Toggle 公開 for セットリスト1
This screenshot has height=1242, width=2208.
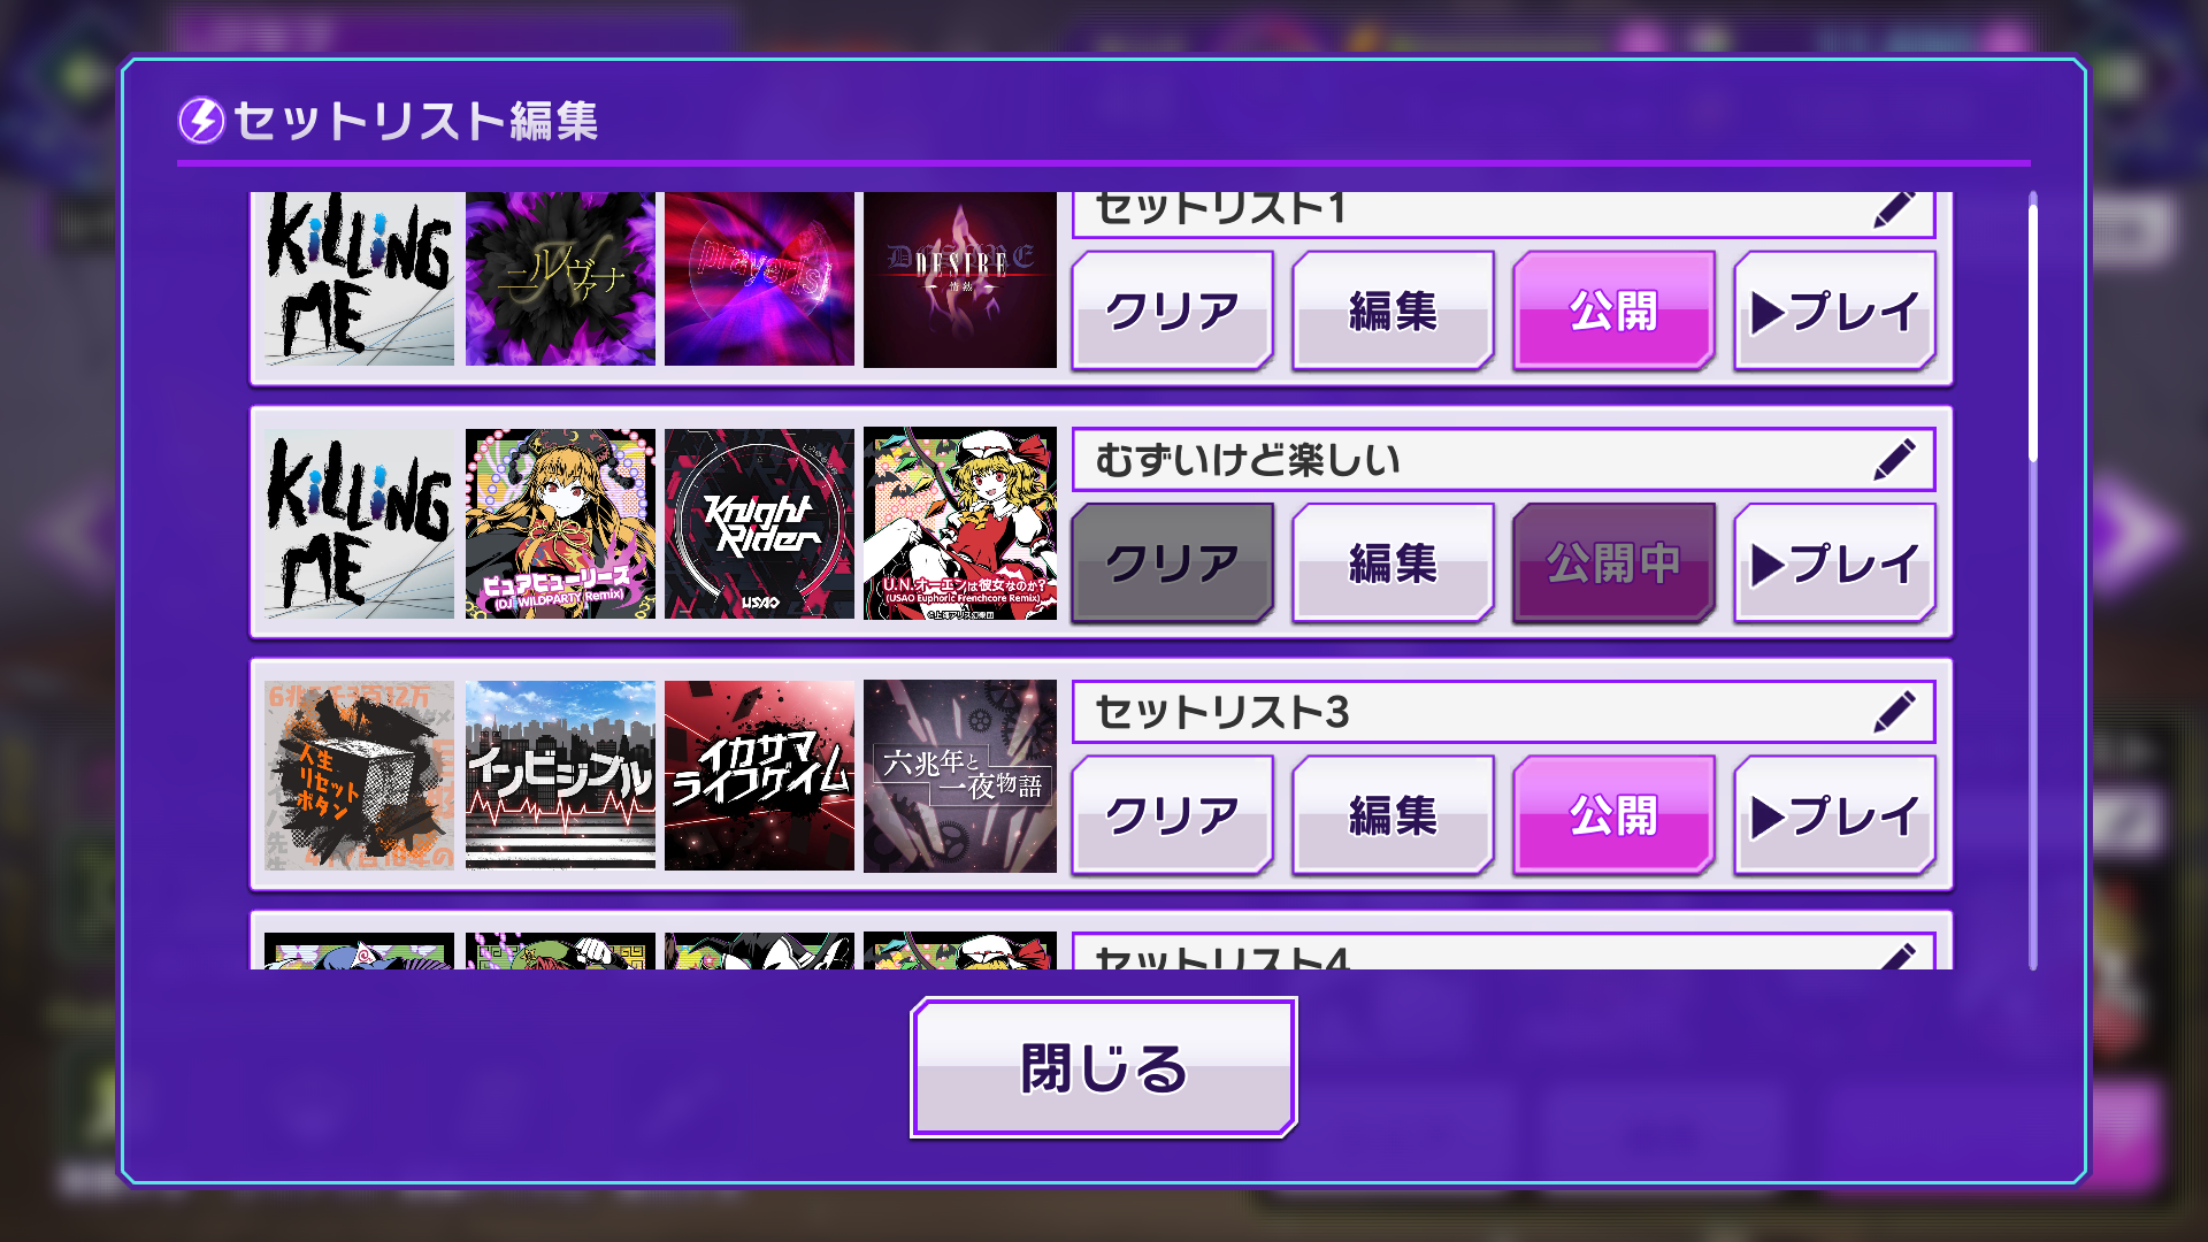[1614, 311]
